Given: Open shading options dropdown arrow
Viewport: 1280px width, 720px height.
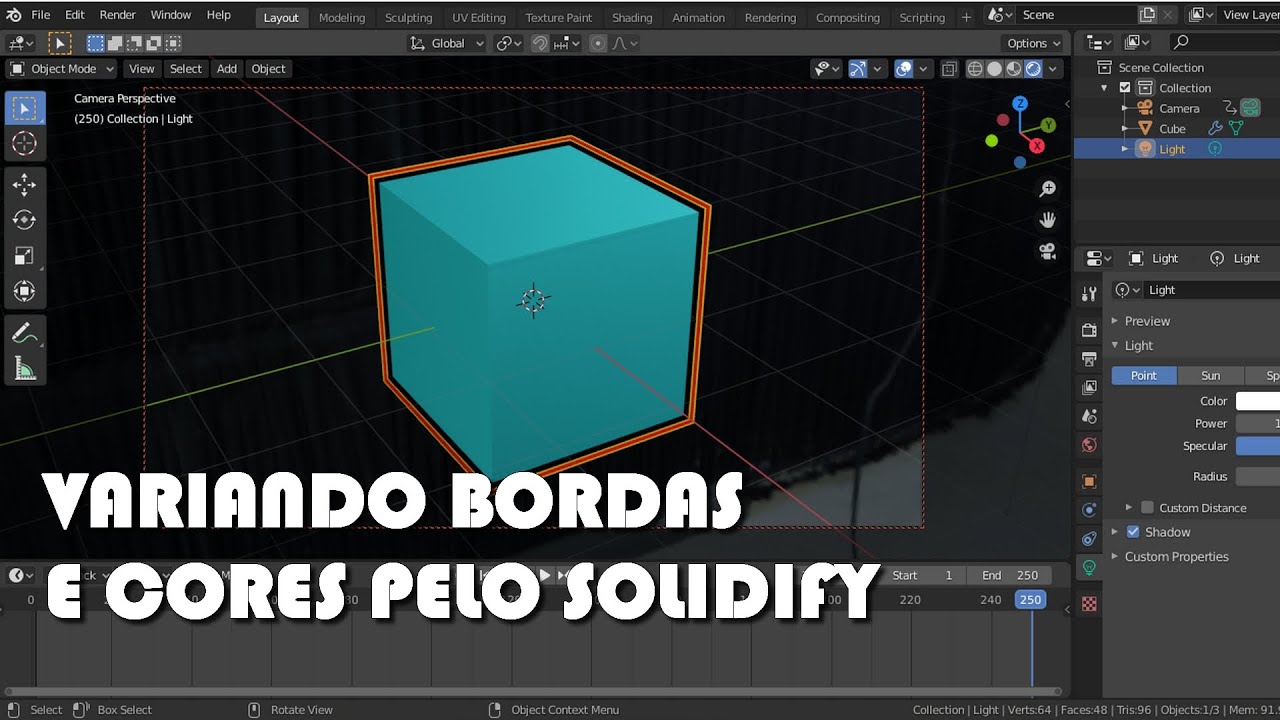Looking at the screenshot, I should point(1053,69).
